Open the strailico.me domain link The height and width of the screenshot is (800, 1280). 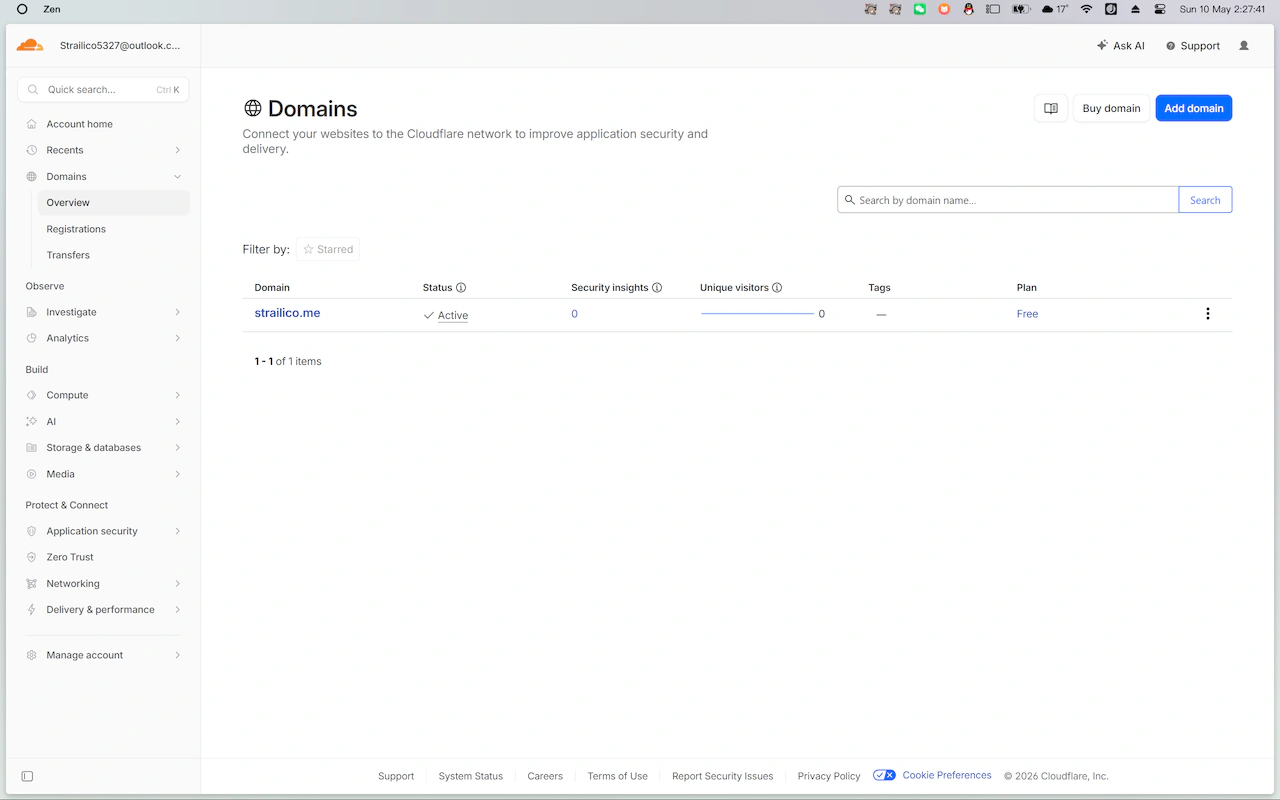[x=287, y=313]
